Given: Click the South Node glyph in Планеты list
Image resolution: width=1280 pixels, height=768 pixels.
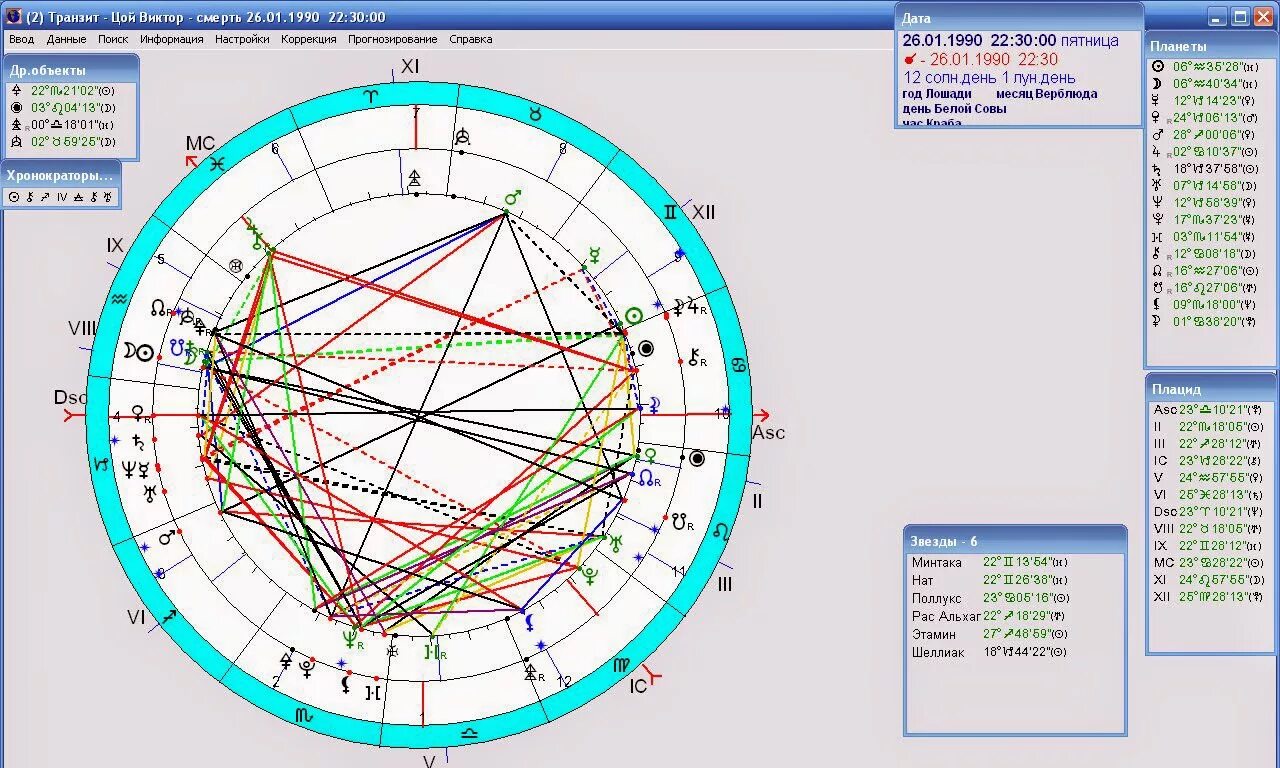Looking at the screenshot, I should point(1158,287).
